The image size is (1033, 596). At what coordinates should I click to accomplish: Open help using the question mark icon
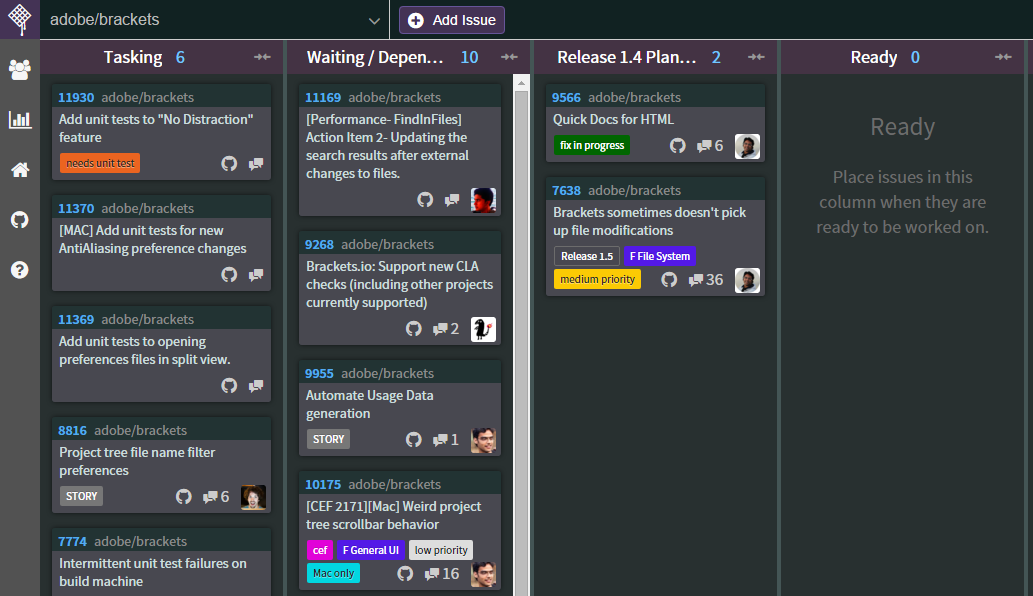point(18,269)
